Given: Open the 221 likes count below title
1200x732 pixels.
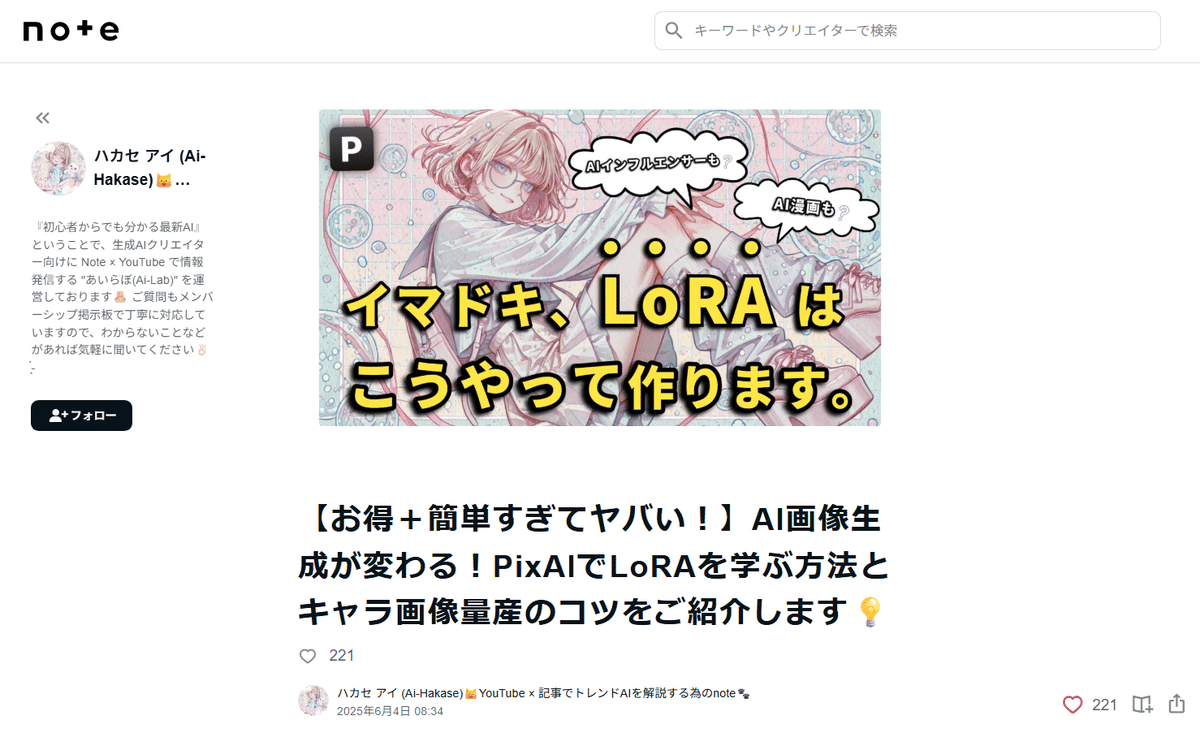Looking at the screenshot, I should tap(342, 656).
